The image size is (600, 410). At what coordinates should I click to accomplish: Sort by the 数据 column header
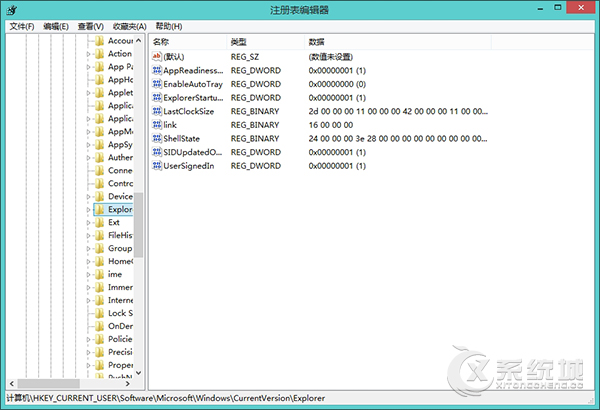click(398, 42)
